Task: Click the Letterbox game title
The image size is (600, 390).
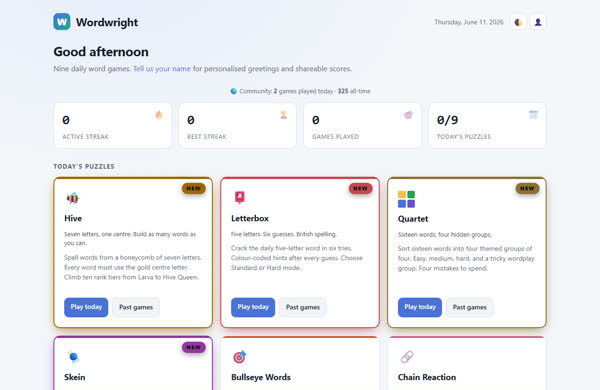Action: (x=250, y=219)
